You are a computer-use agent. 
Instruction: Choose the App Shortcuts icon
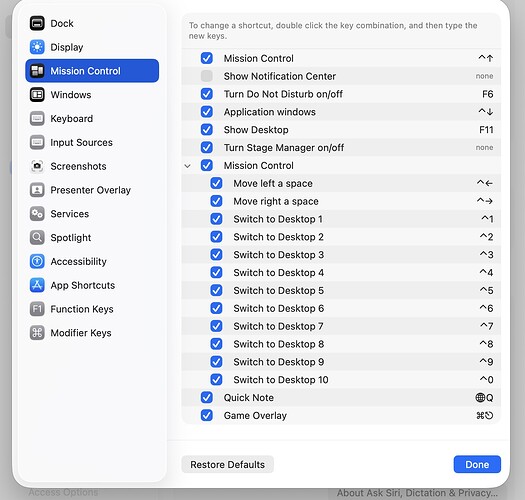pyautogui.click(x=37, y=285)
